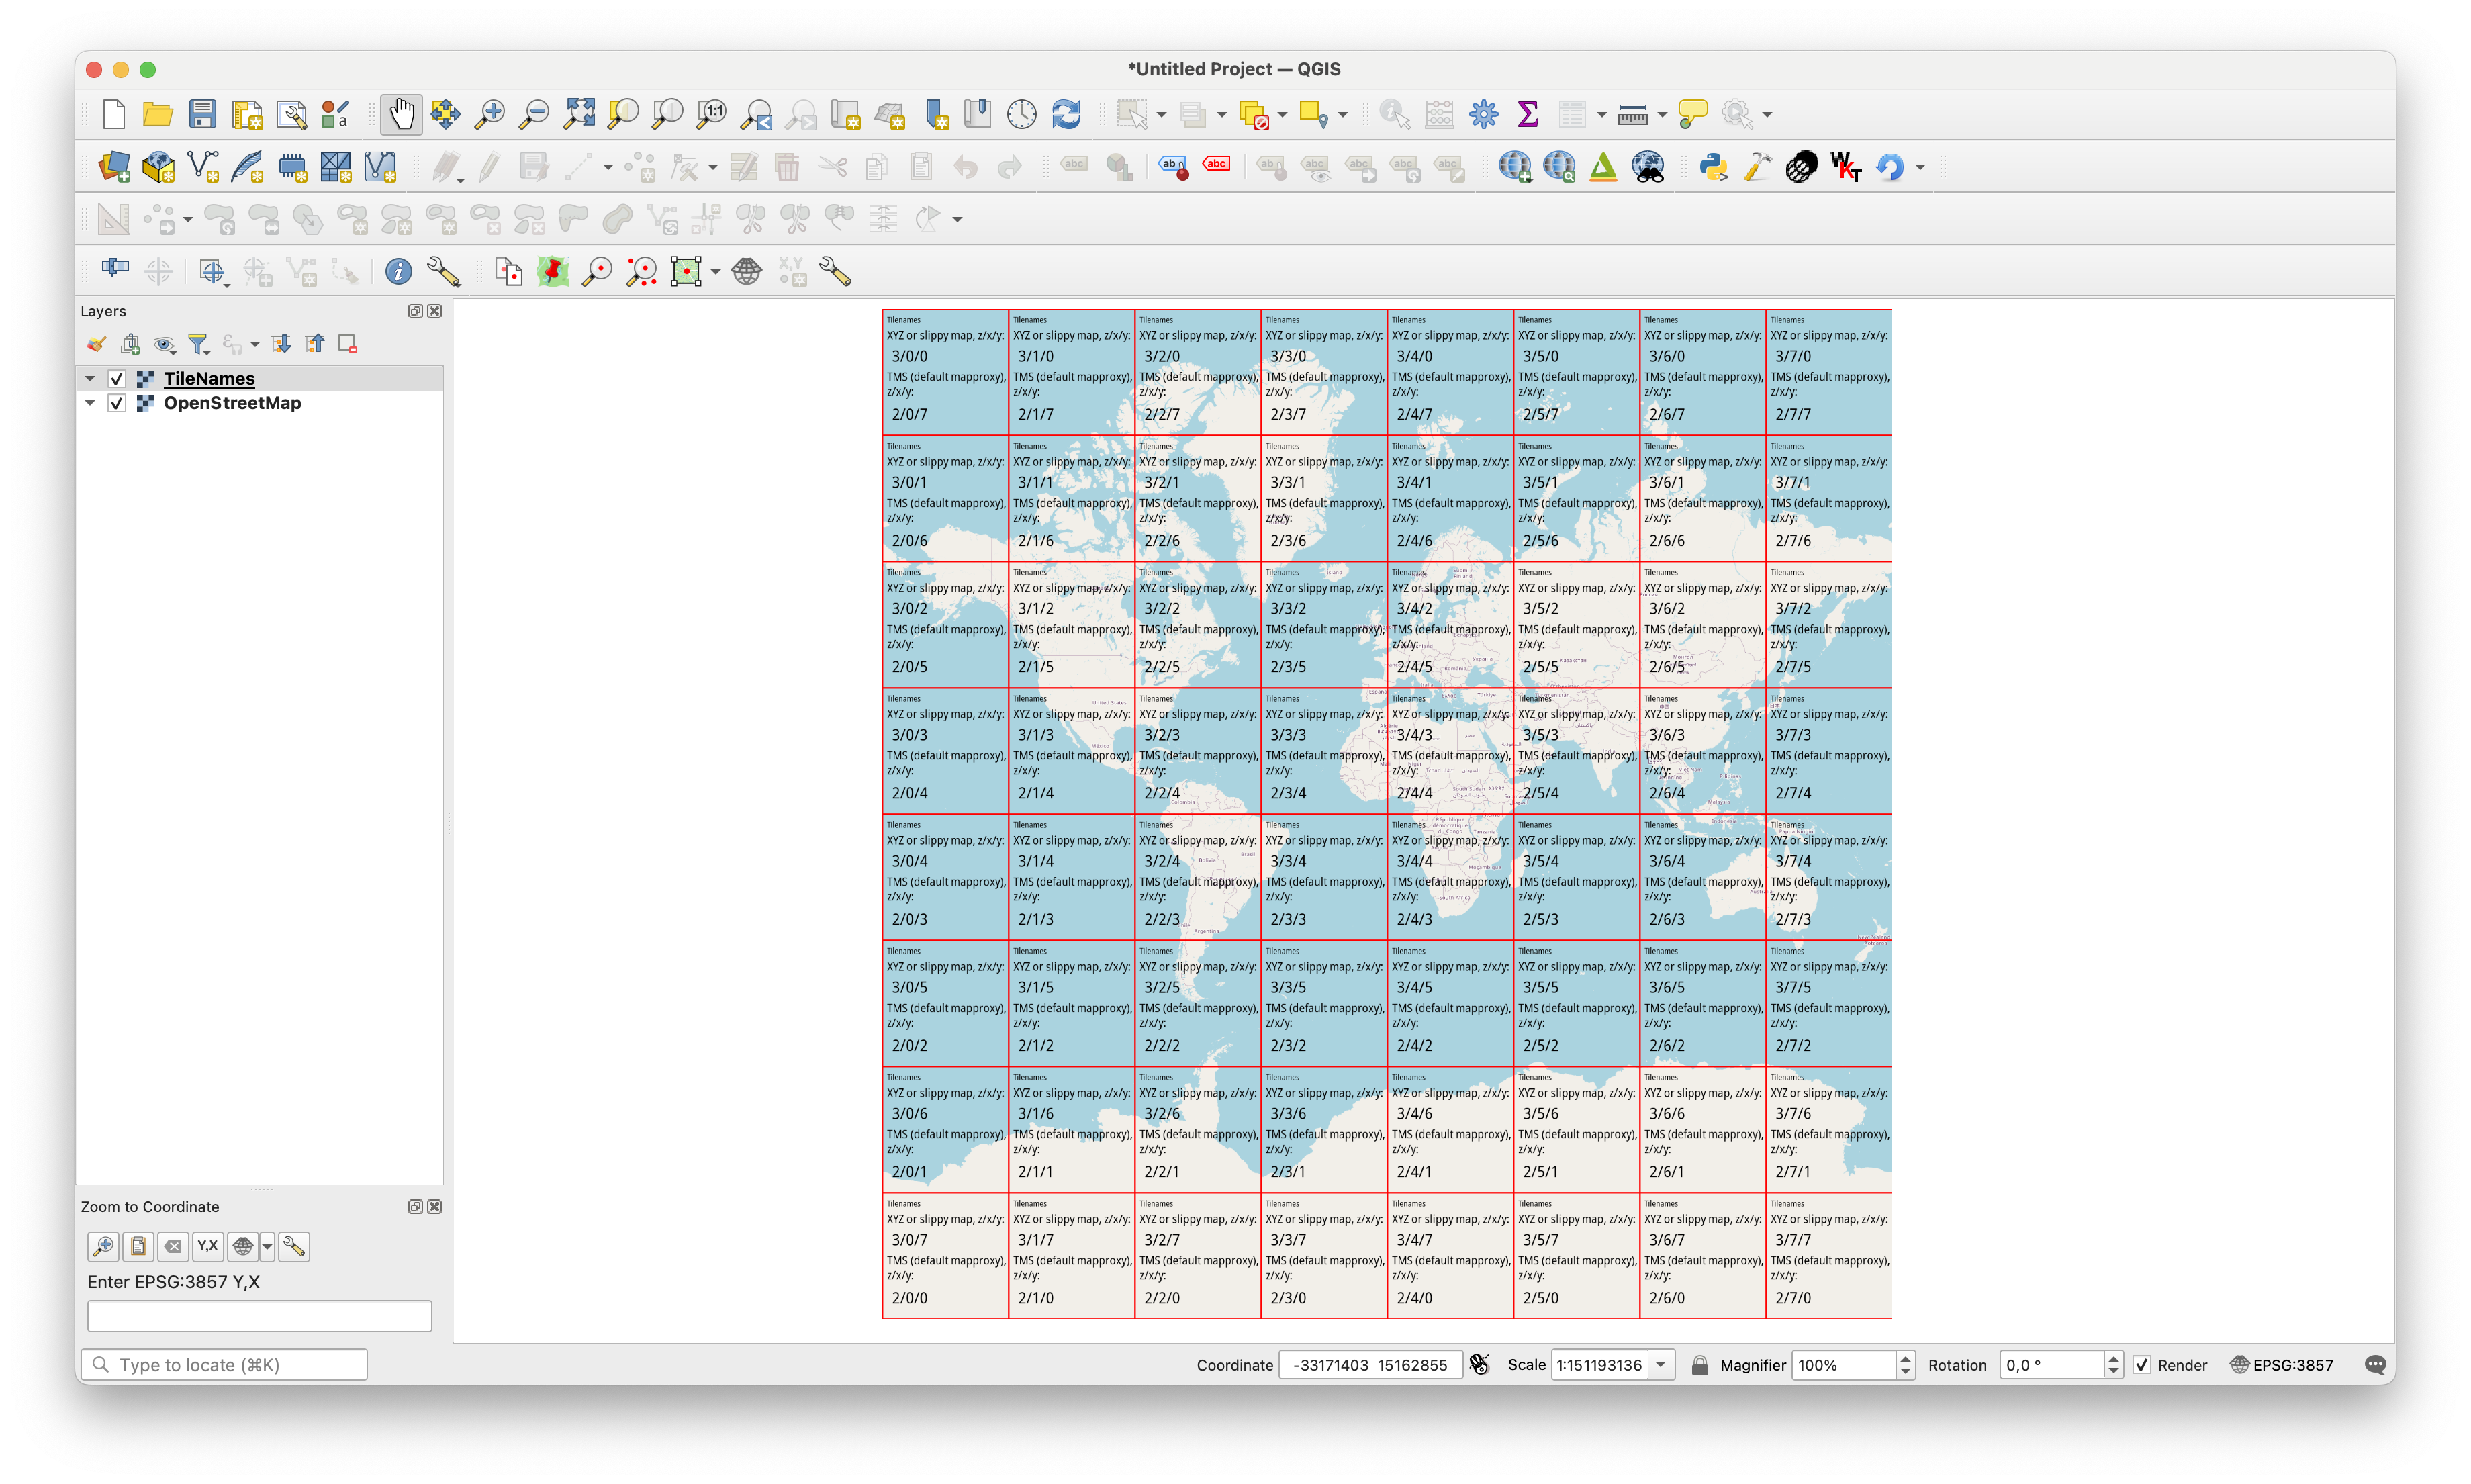
Task: Collapse the TileNames layer tree arrow
Action: point(90,379)
